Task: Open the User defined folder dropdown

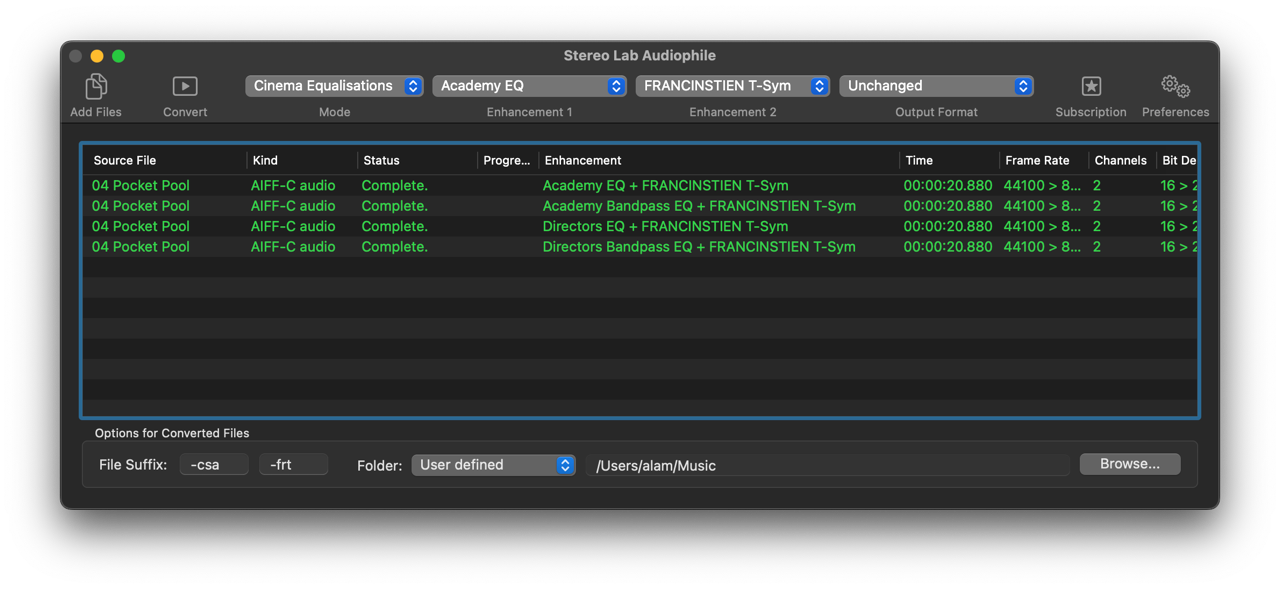Action: tap(493, 465)
